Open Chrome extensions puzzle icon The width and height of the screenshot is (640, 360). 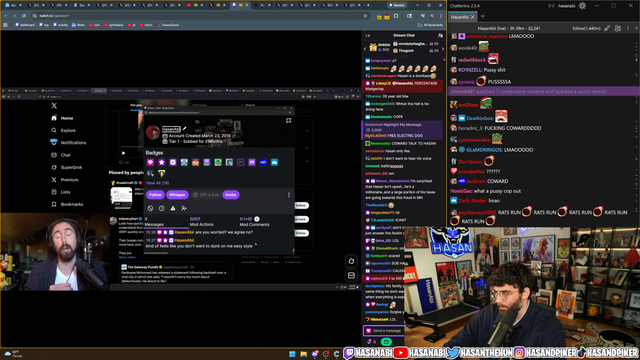click(396, 16)
